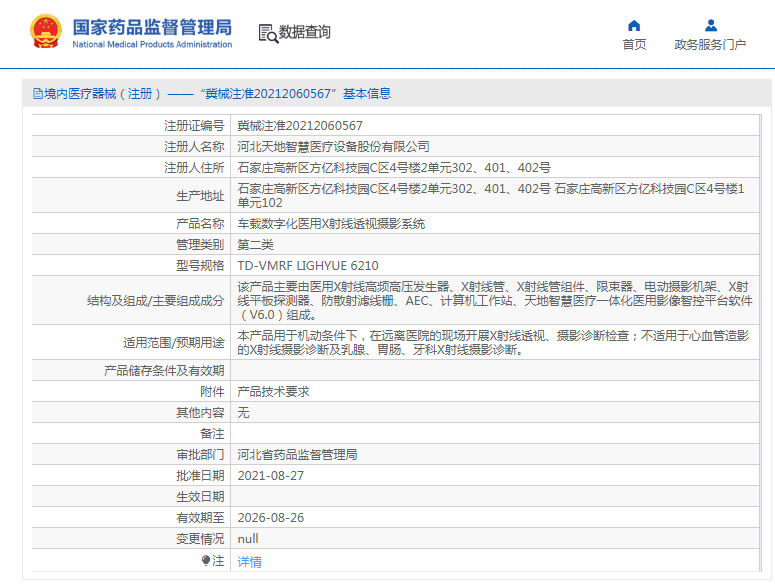This screenshot has height=585, width=775.
Task: Click the document icon before 境内医疗器械
Action: (38, 93)
